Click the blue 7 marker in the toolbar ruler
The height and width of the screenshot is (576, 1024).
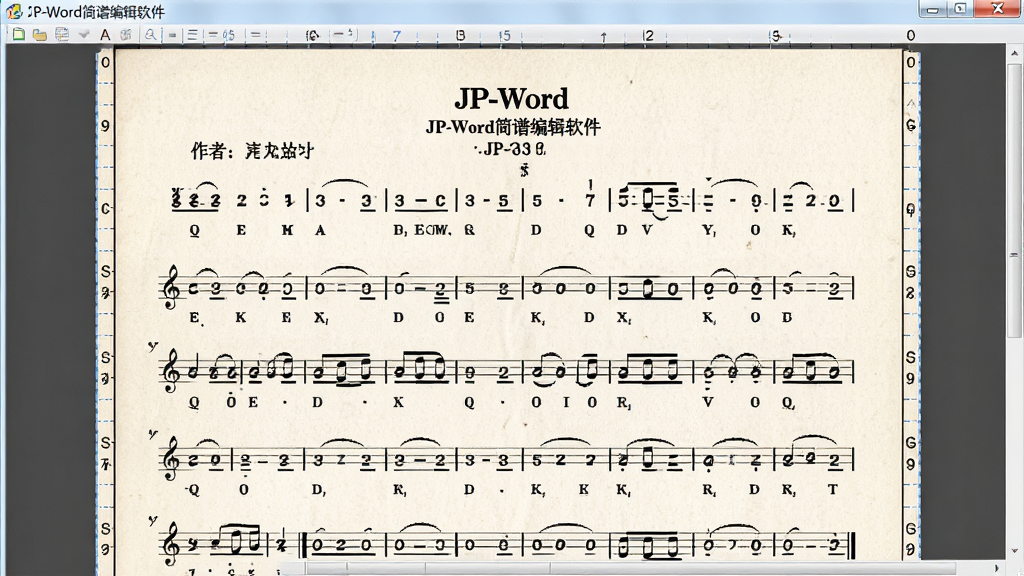coord(396,35)
